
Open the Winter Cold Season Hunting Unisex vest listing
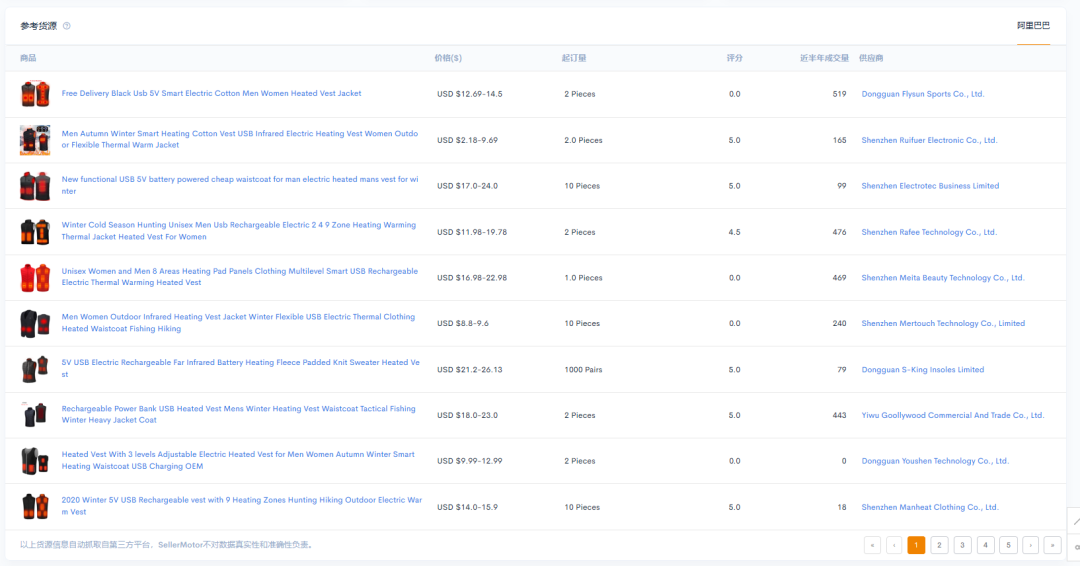pyautogui.click(x=239, y=231)
